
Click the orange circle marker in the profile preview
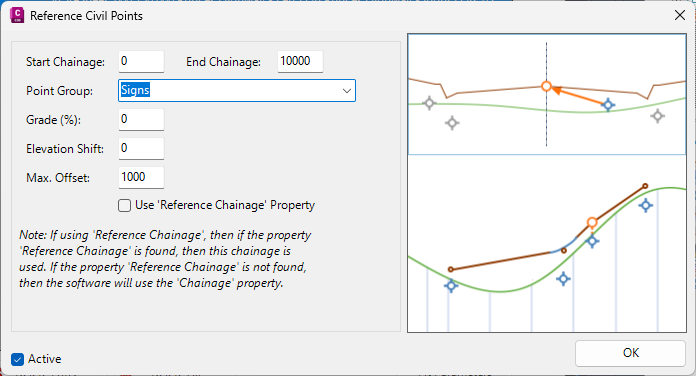coord(592,222)
